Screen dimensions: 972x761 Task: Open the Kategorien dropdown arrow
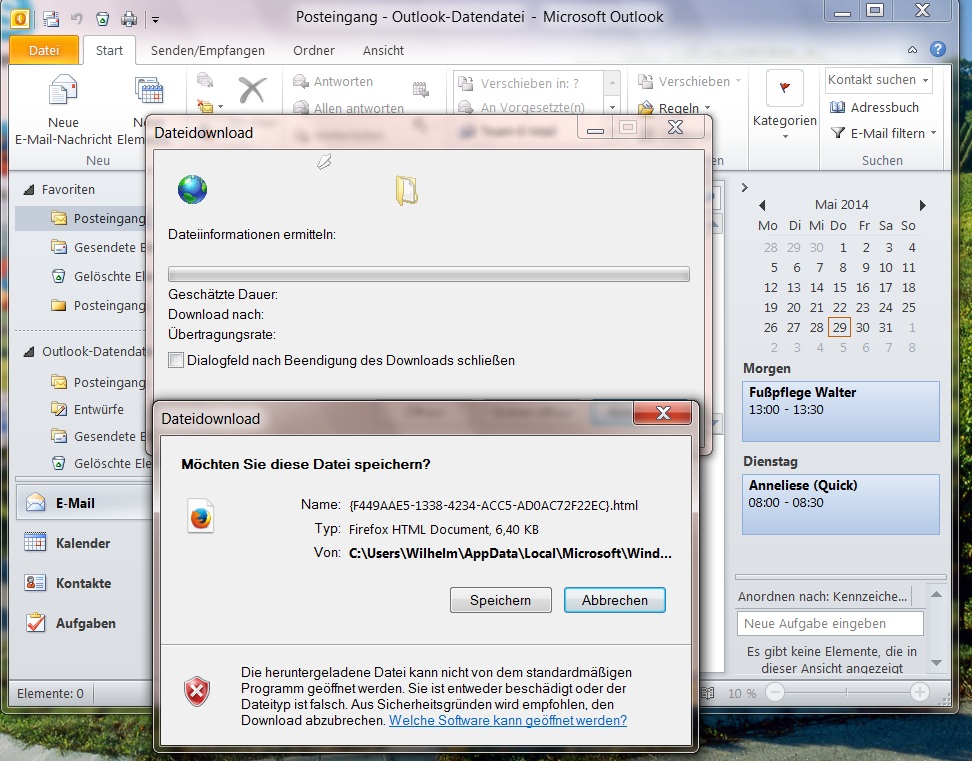coord(785,136)
